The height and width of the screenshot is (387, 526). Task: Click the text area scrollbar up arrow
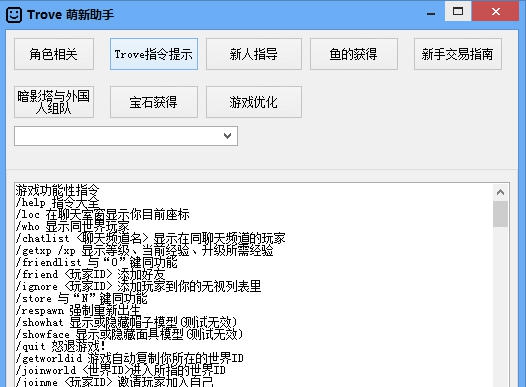[500, 192]
